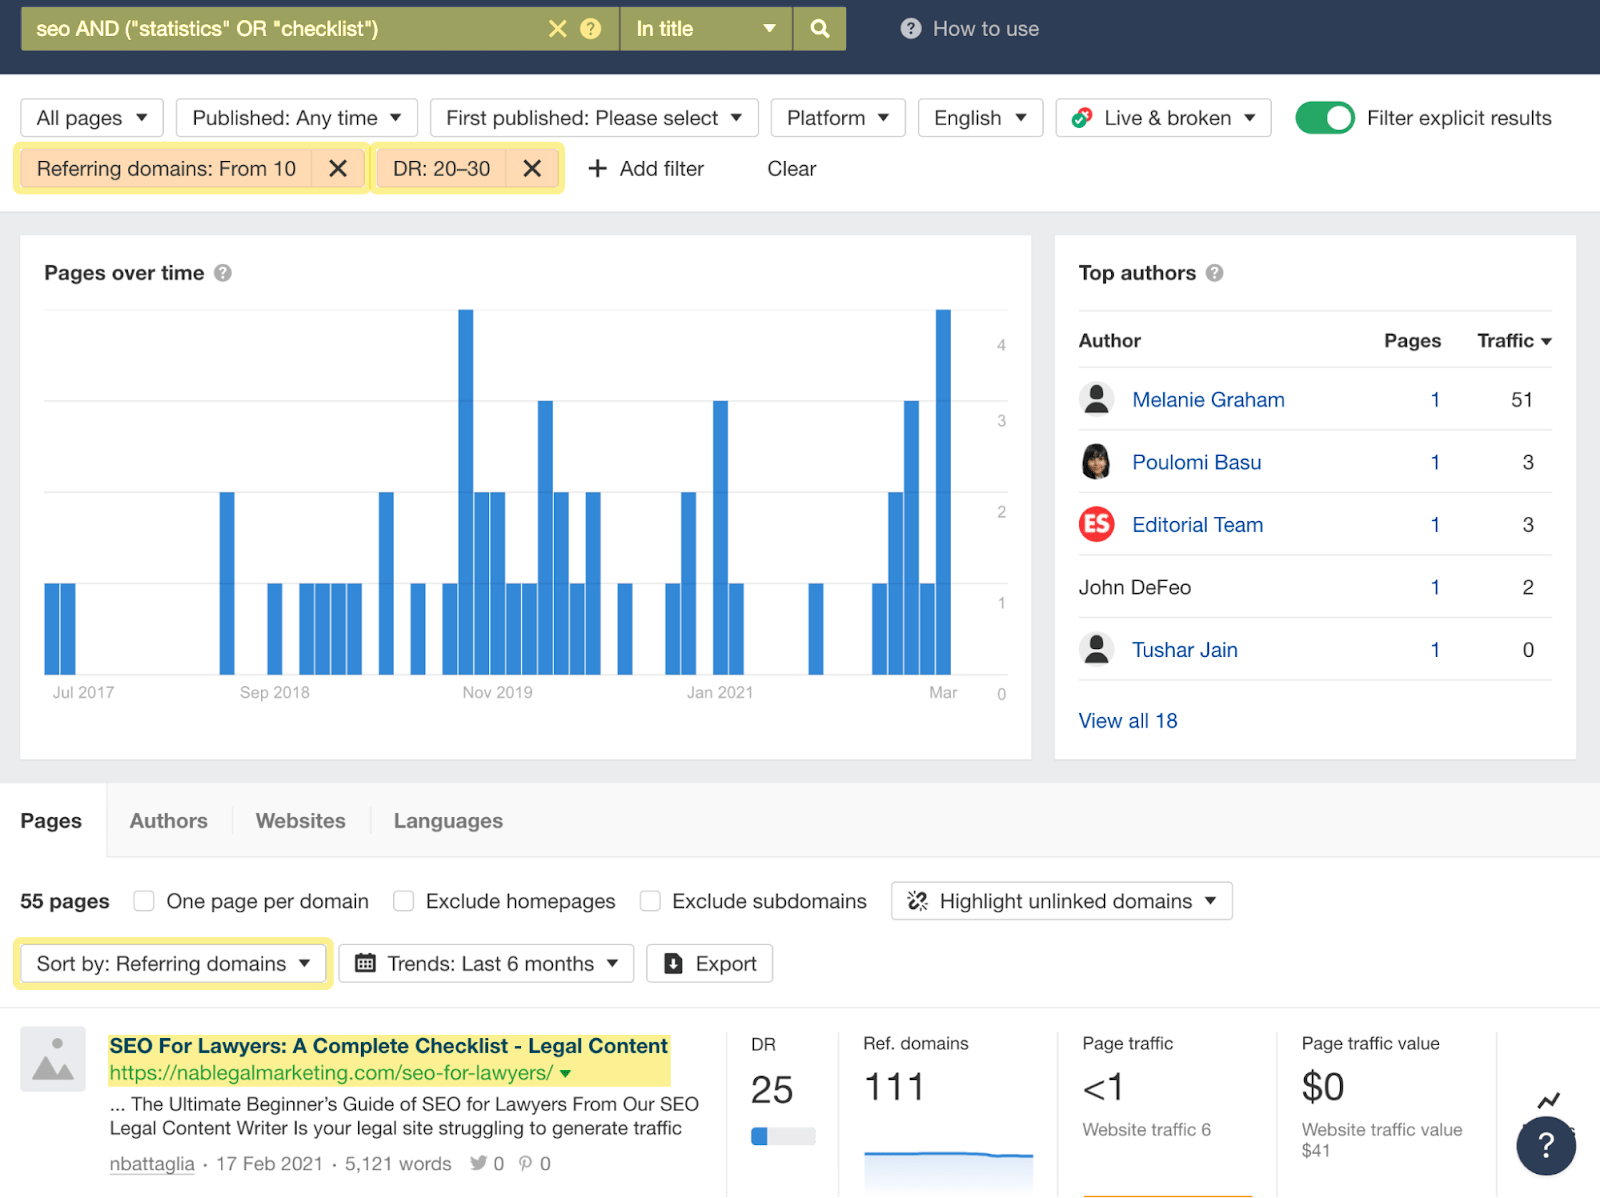Screen dimensions: 1600x1198
Task: Click the search magnifier icon
Action: point(818,28)
